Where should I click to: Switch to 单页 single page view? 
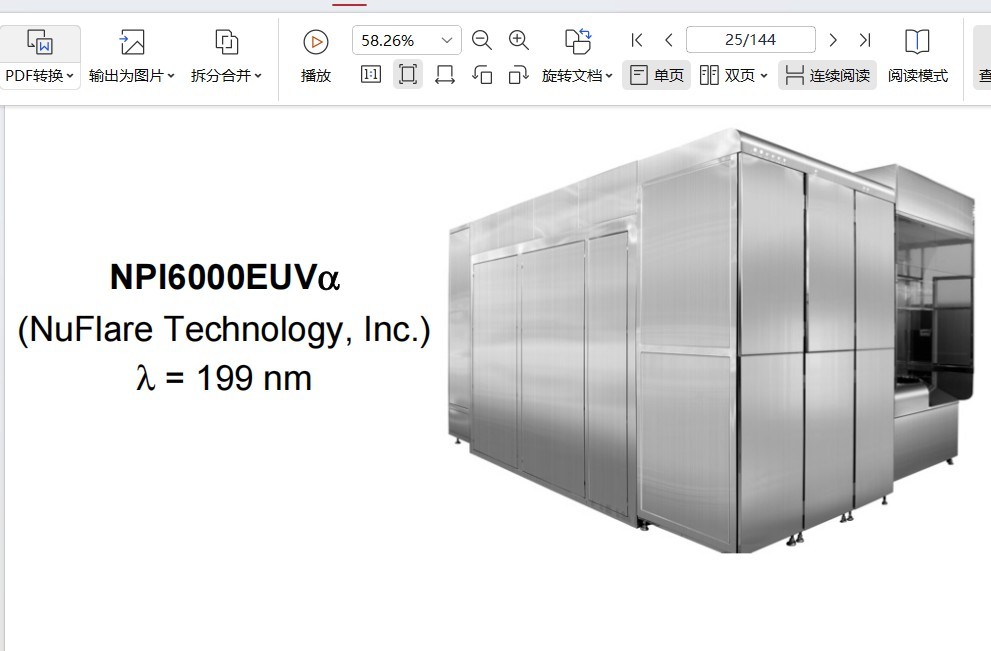tap(656, 75)
